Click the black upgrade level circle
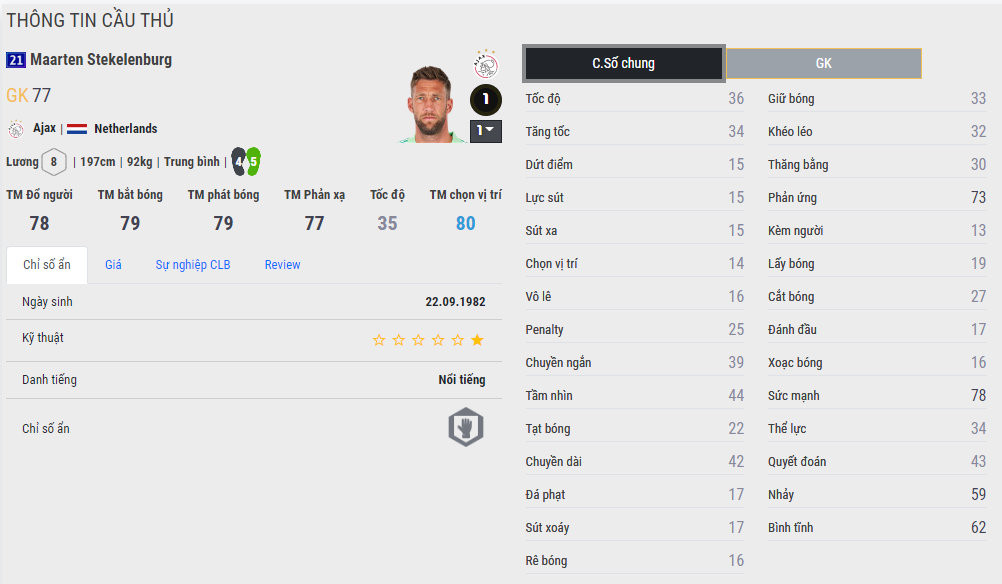This screenshot has width=1002, height=584. 486,100
